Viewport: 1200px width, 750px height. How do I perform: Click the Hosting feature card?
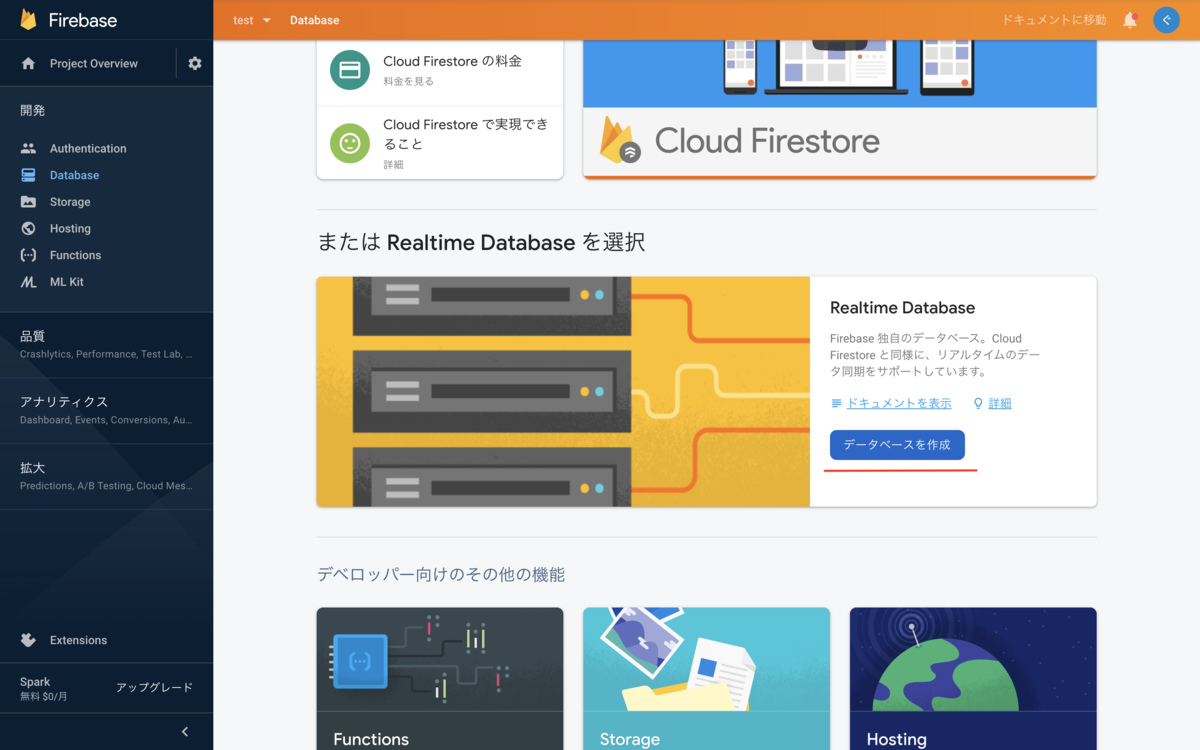coord(973,679)
